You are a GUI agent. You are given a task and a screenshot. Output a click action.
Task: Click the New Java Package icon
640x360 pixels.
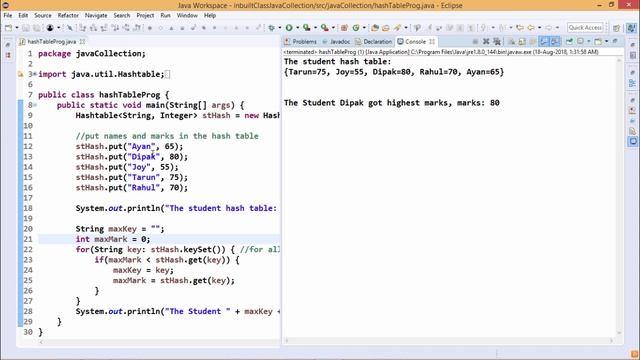coord(344,28)
